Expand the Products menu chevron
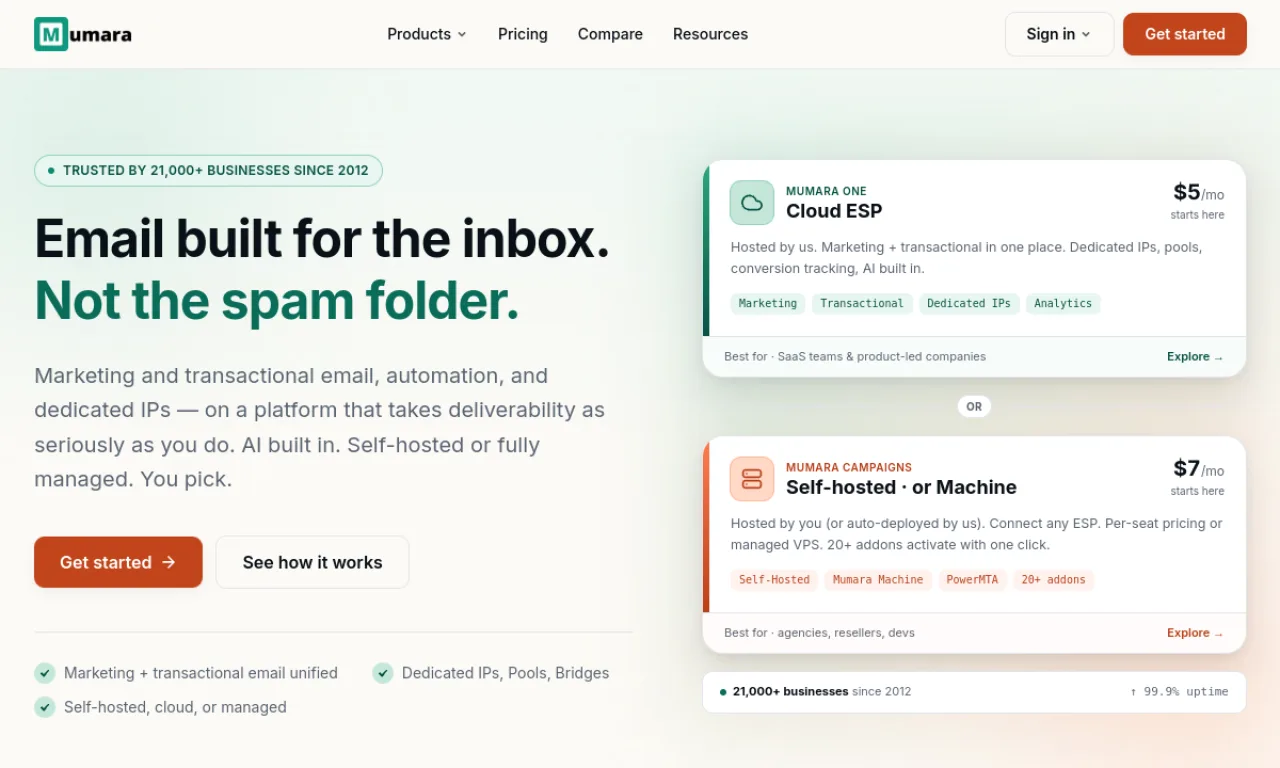Image resolution: width=1280 pixels, height=768 pixels. pos(462,34)
